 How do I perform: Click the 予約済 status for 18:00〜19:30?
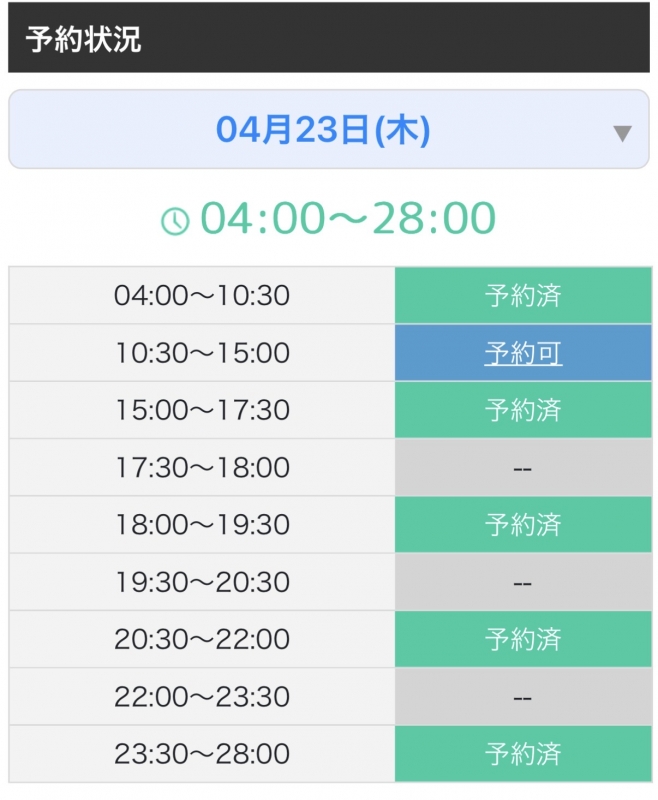[x=524, y=524]
